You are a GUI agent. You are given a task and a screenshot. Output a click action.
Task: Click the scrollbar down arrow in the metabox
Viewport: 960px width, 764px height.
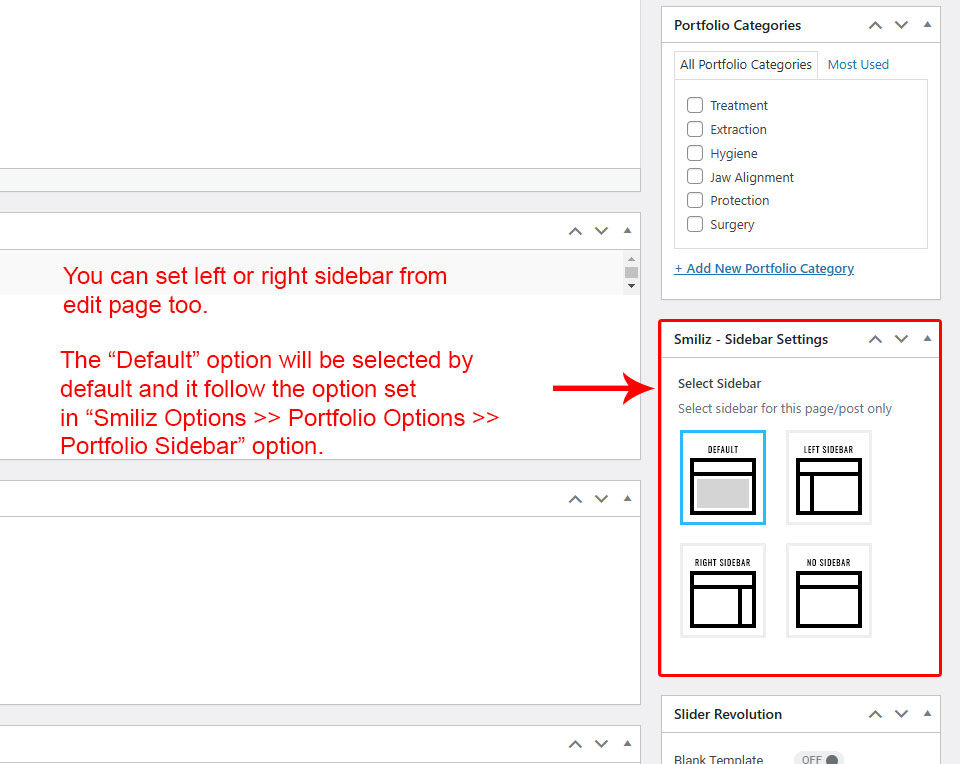point(631,286)
